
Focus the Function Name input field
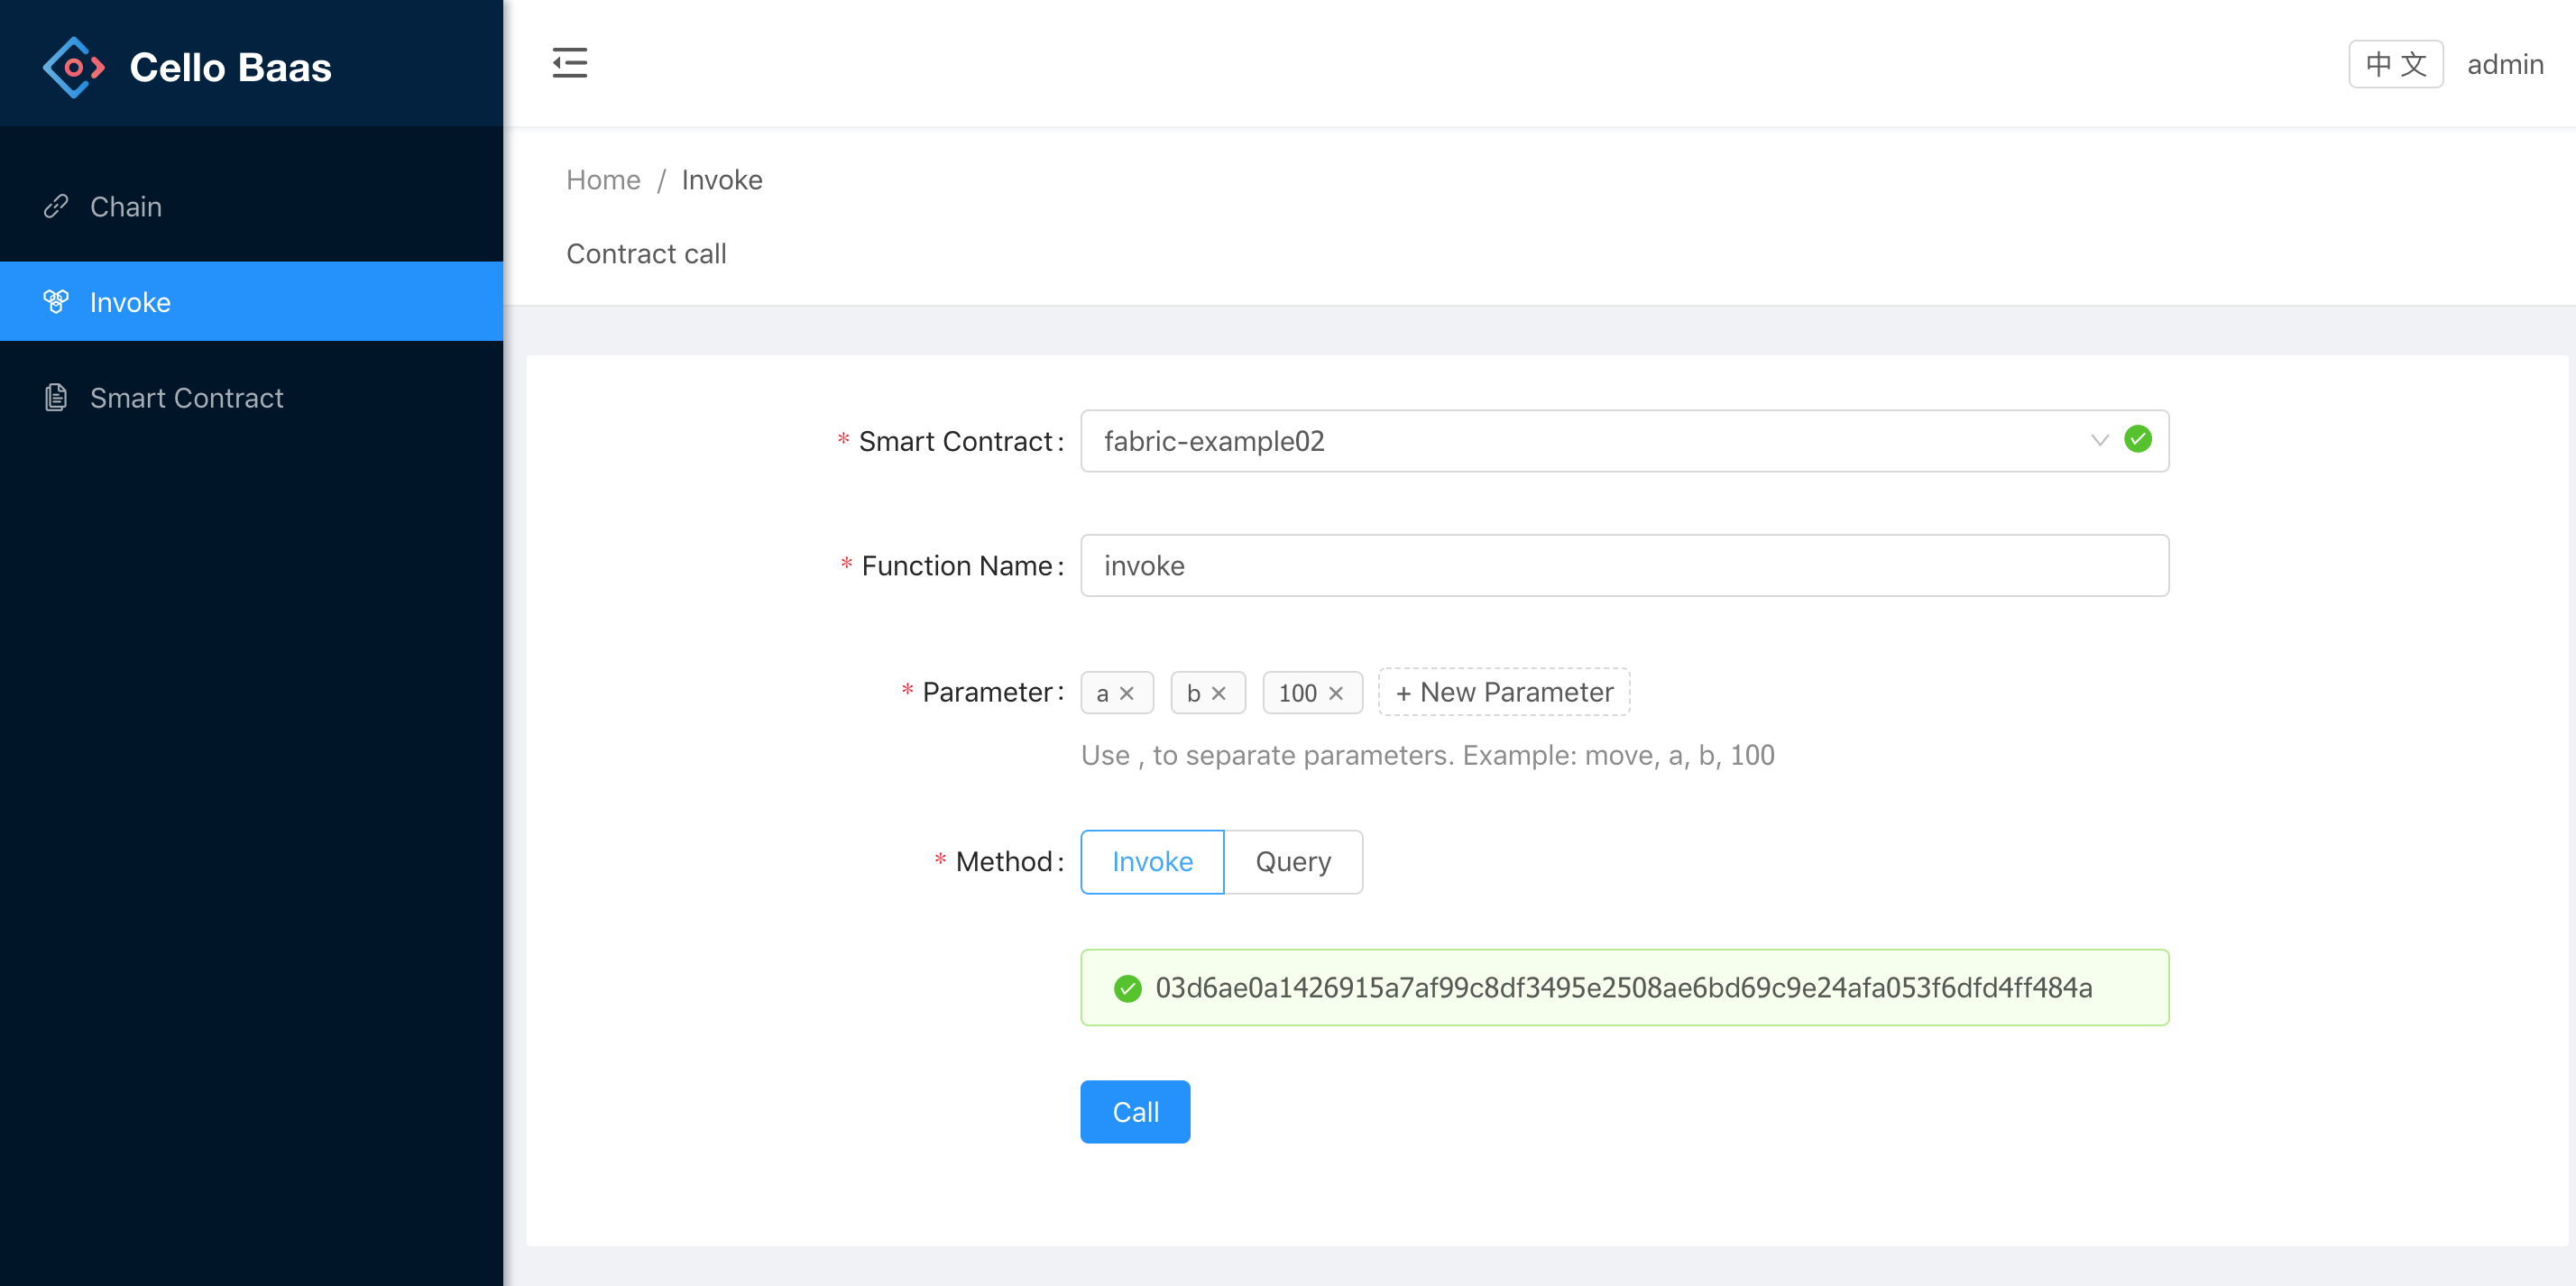(x=1624, y=565)
